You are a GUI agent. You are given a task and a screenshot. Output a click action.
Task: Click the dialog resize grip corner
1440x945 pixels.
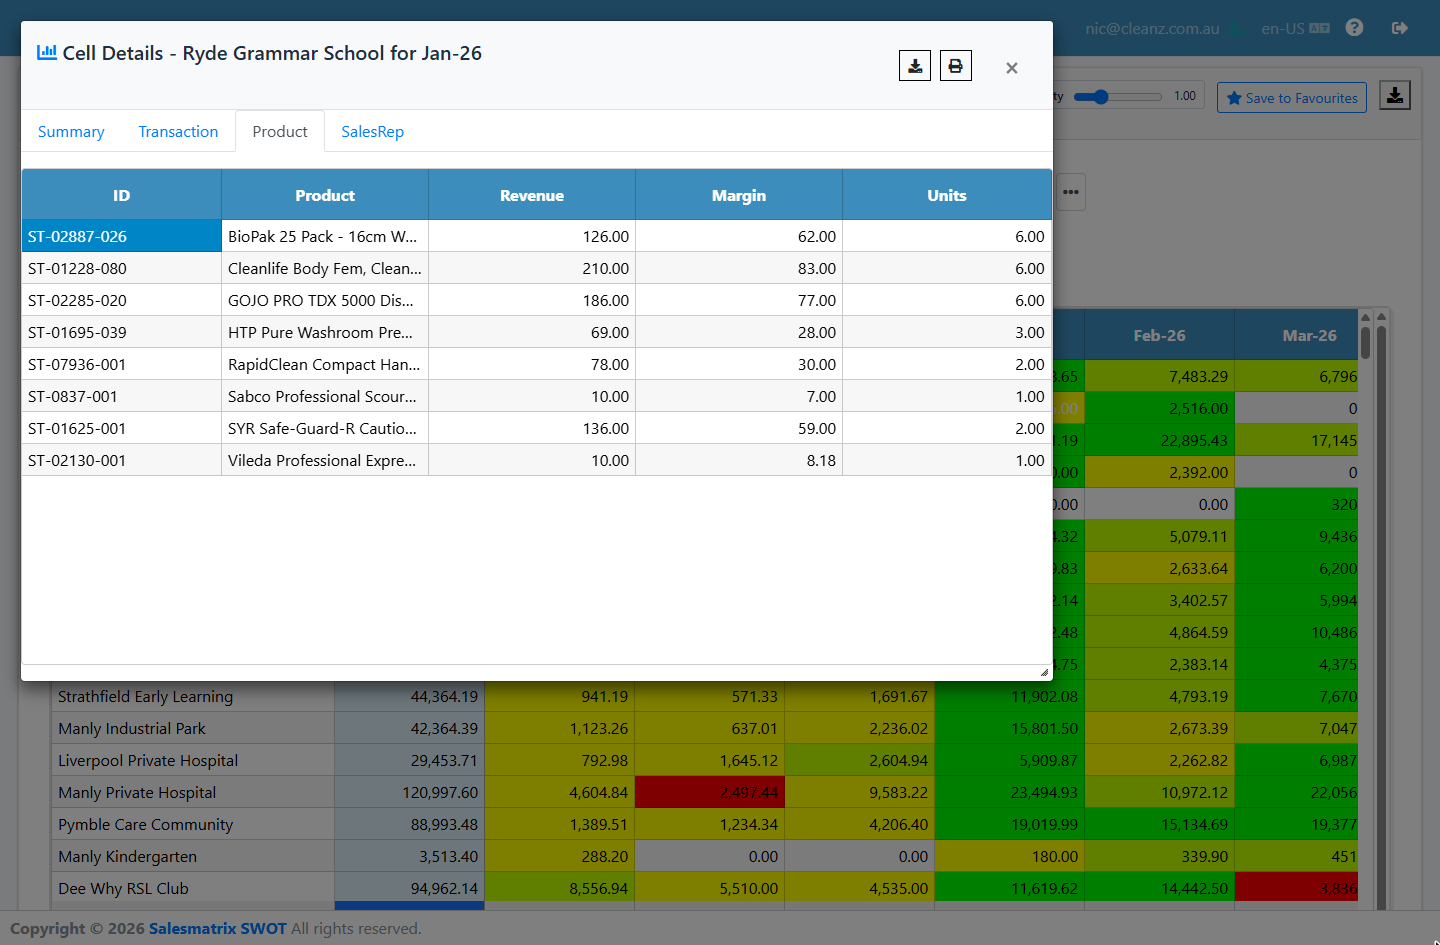(1045, 672)
